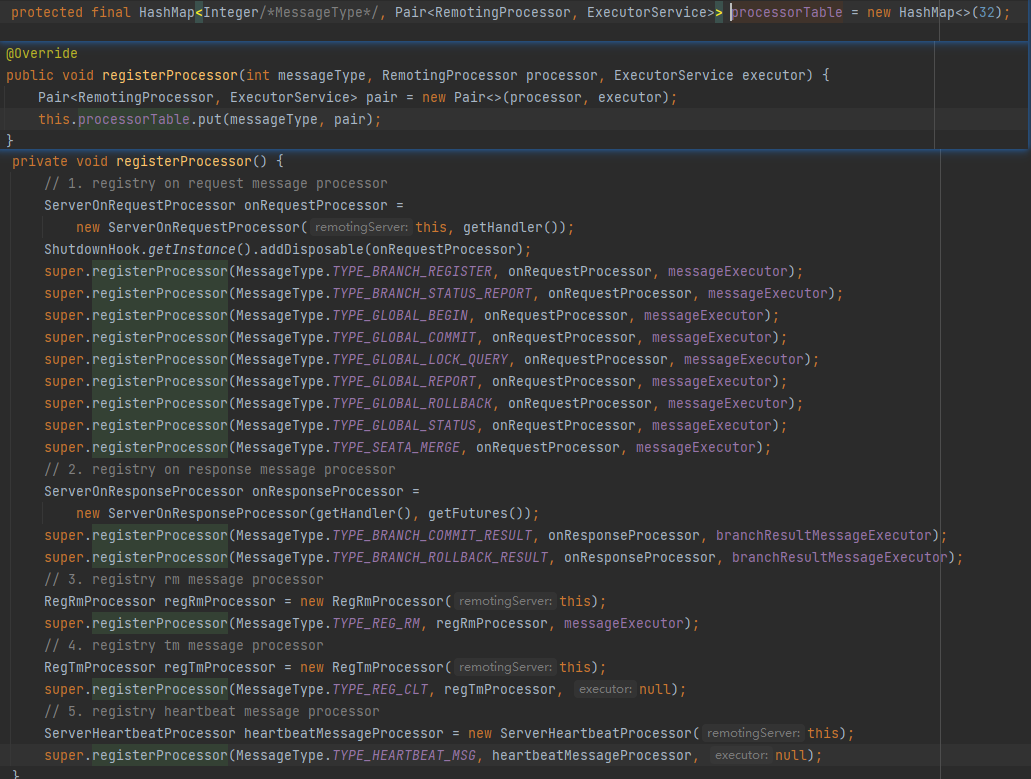Click regTmProcessor argument on the TYPE_REG_CLT line

[500, 690]
